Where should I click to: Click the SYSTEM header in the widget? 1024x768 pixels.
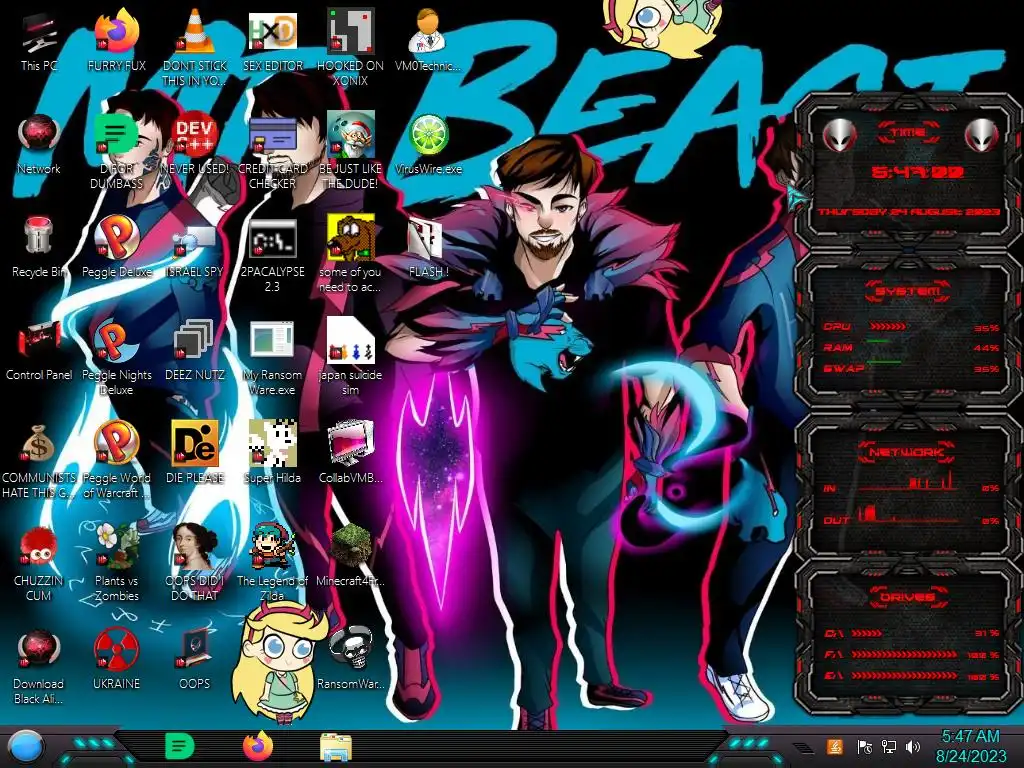click(x=908, y=291)
